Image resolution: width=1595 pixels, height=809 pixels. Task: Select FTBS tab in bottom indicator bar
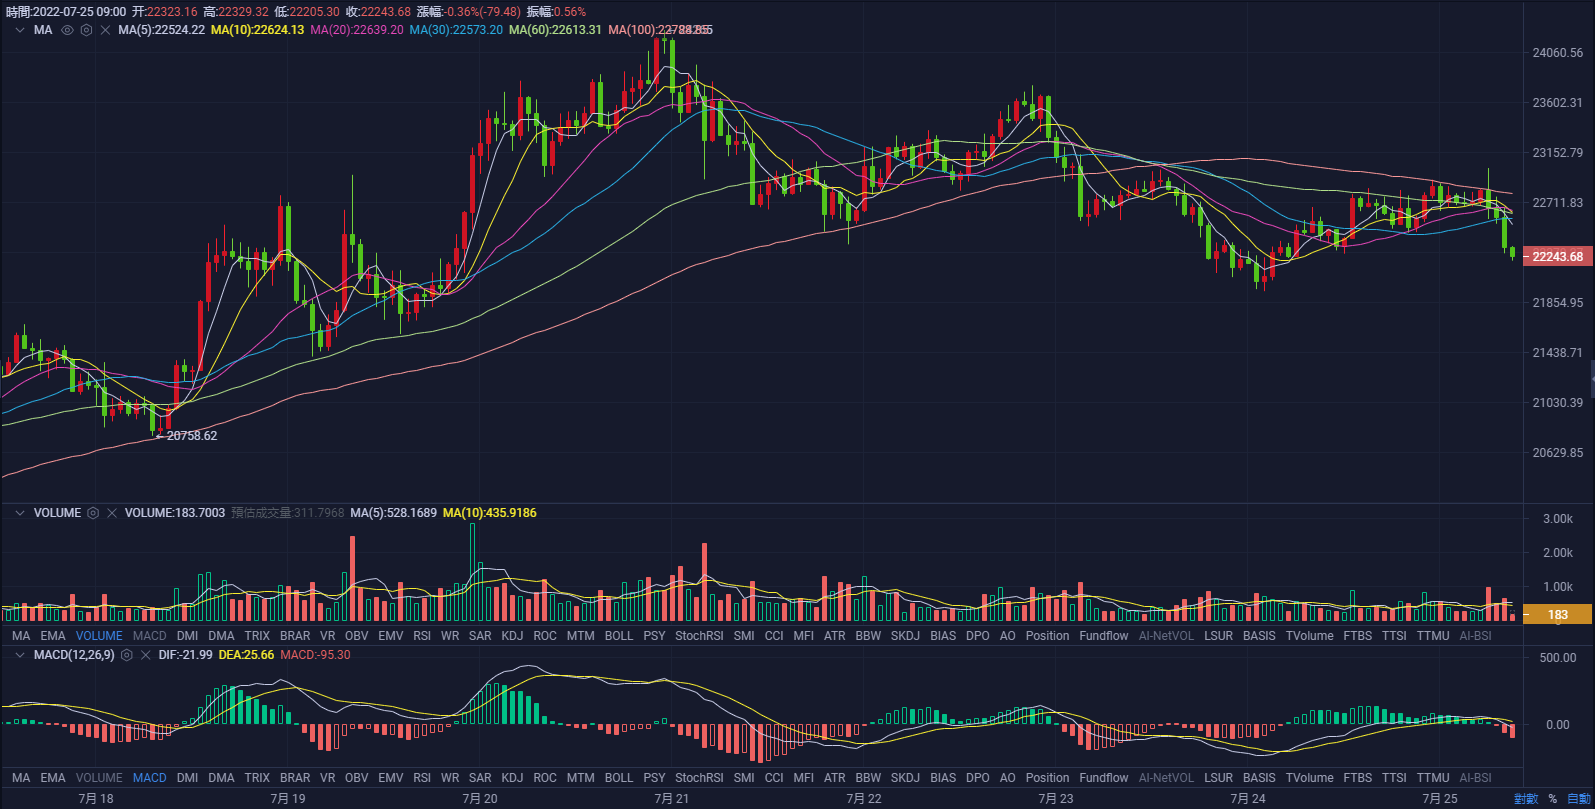point(1357,778)
